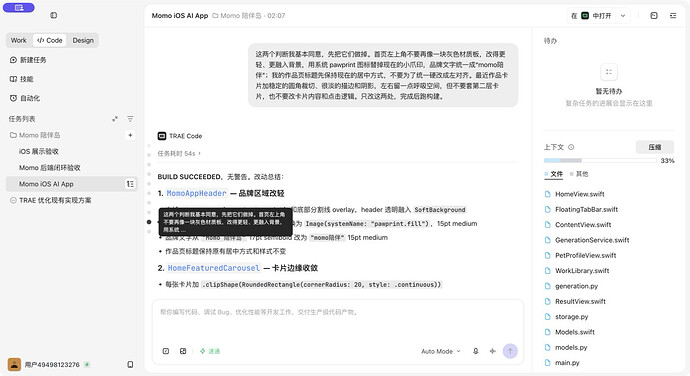
Task: Open models.py in the context files
Action: pos(571,347)
